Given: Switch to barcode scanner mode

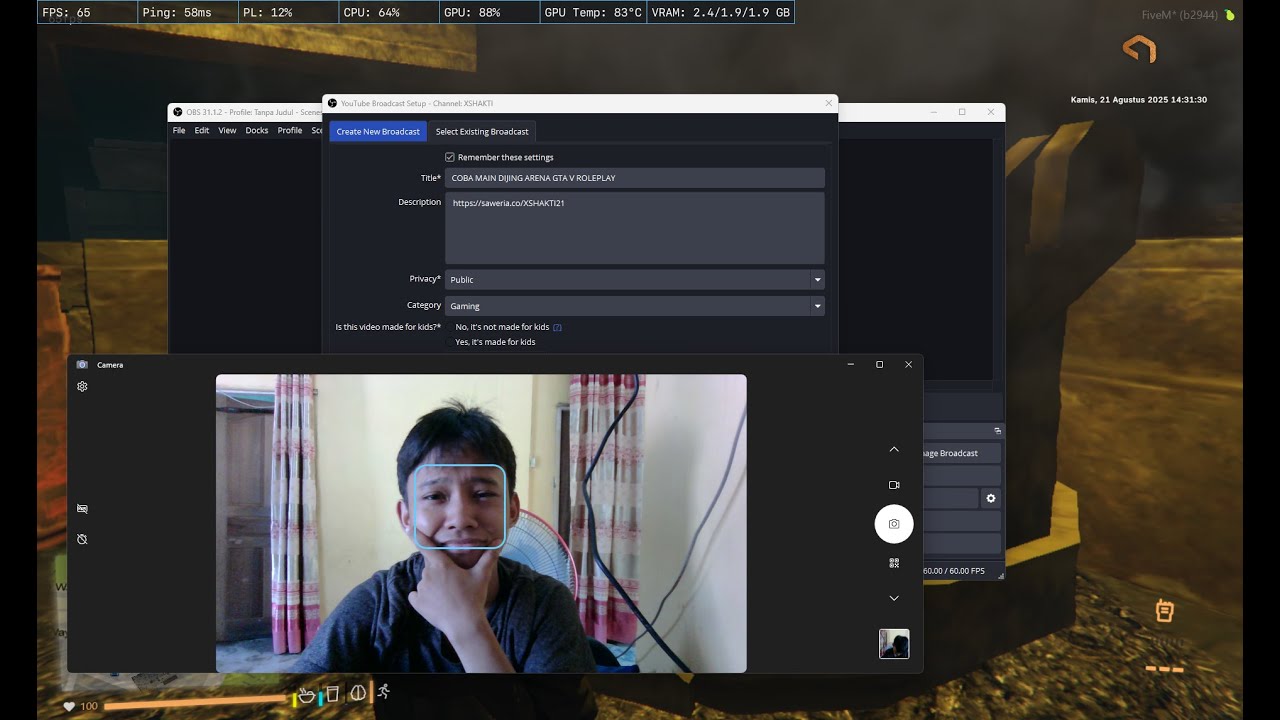Looking at the screenshot, I should 894,563.
